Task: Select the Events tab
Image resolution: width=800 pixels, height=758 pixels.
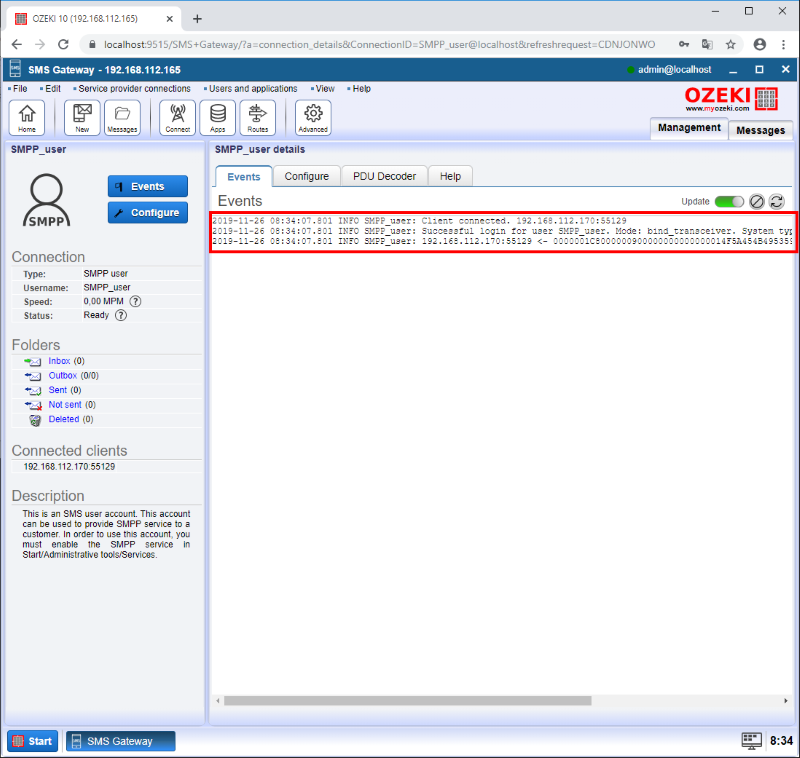Action: (x=243, y=176)
